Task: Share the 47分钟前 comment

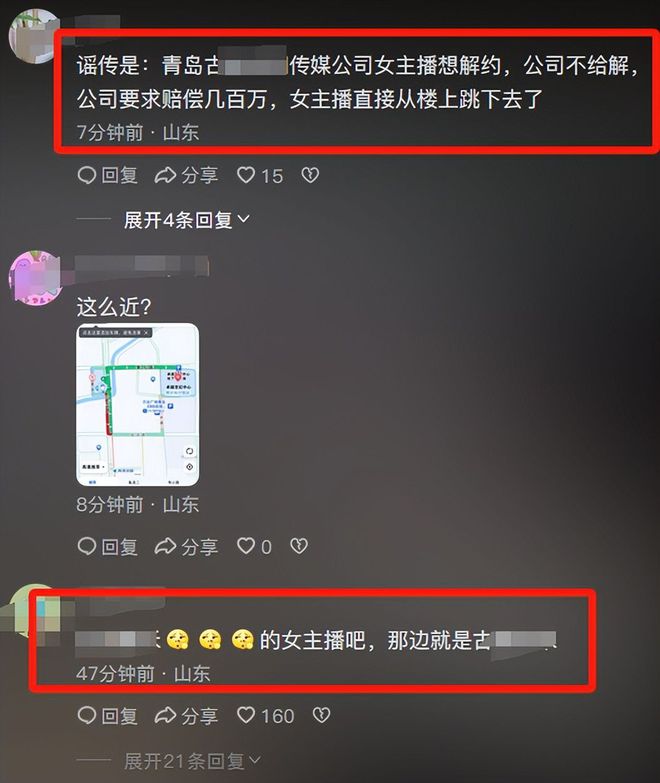Action: point(186,716)
